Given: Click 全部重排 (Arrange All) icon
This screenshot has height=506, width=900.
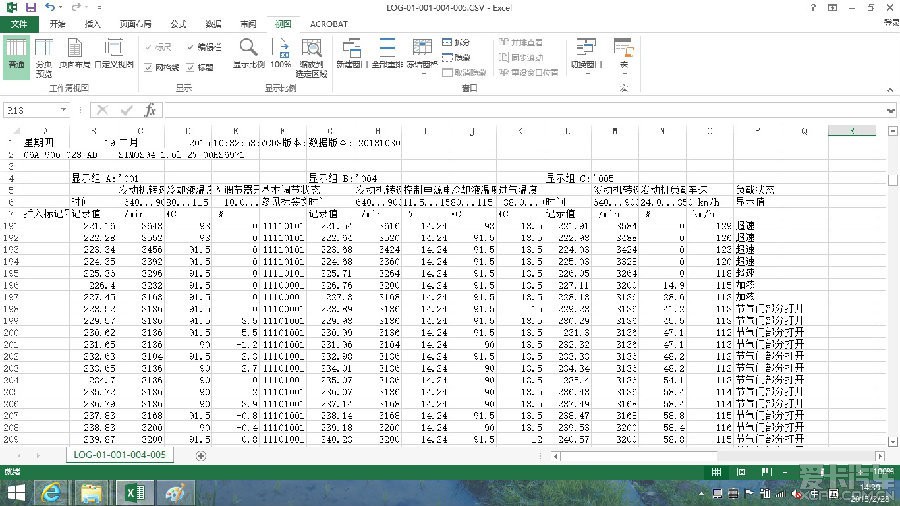Looking at the screenshot, I should [x=387, y=53].
